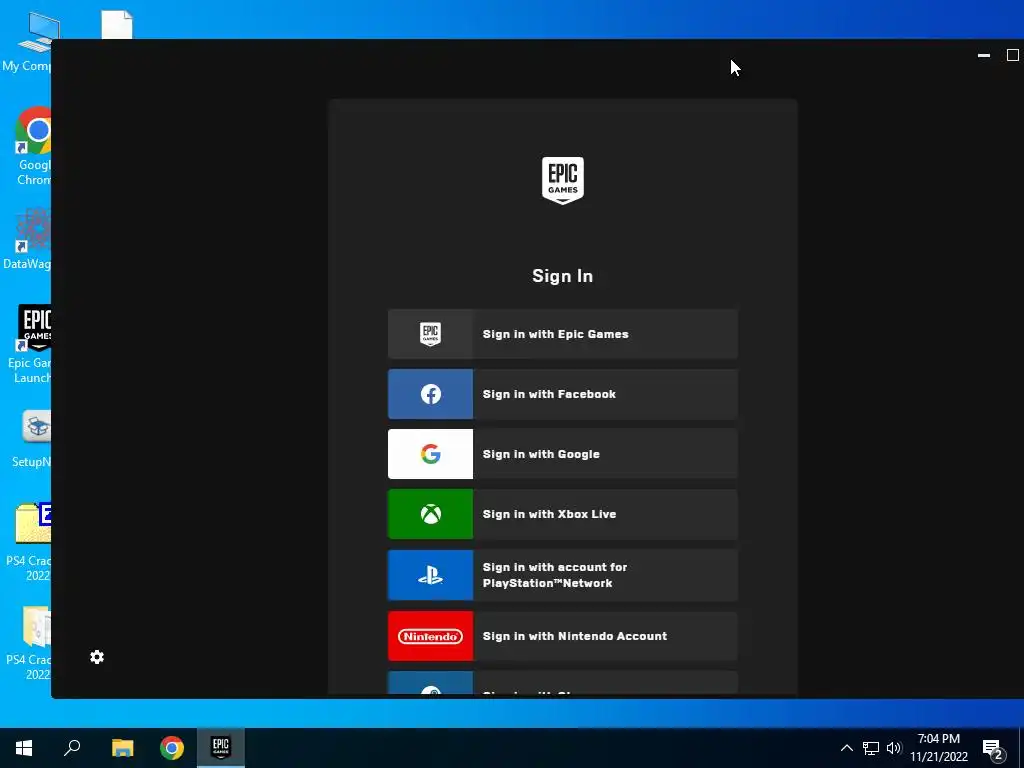Select the DataWag desktop shortcut

tap(27, 238)
